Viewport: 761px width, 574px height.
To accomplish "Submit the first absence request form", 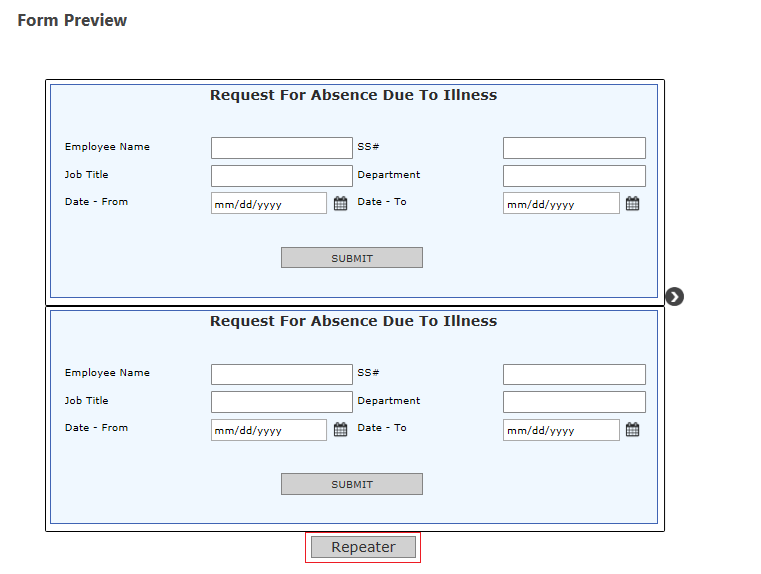I will click(351, 258).
